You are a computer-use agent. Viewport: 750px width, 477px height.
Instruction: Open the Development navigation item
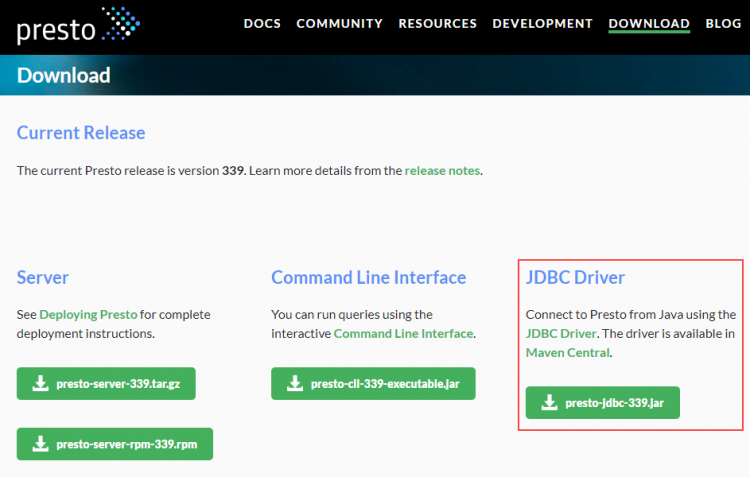(542, 23)
